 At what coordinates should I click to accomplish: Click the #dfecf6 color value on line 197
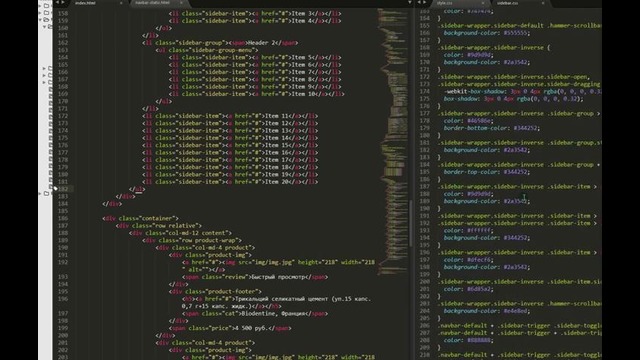[479, 260]
